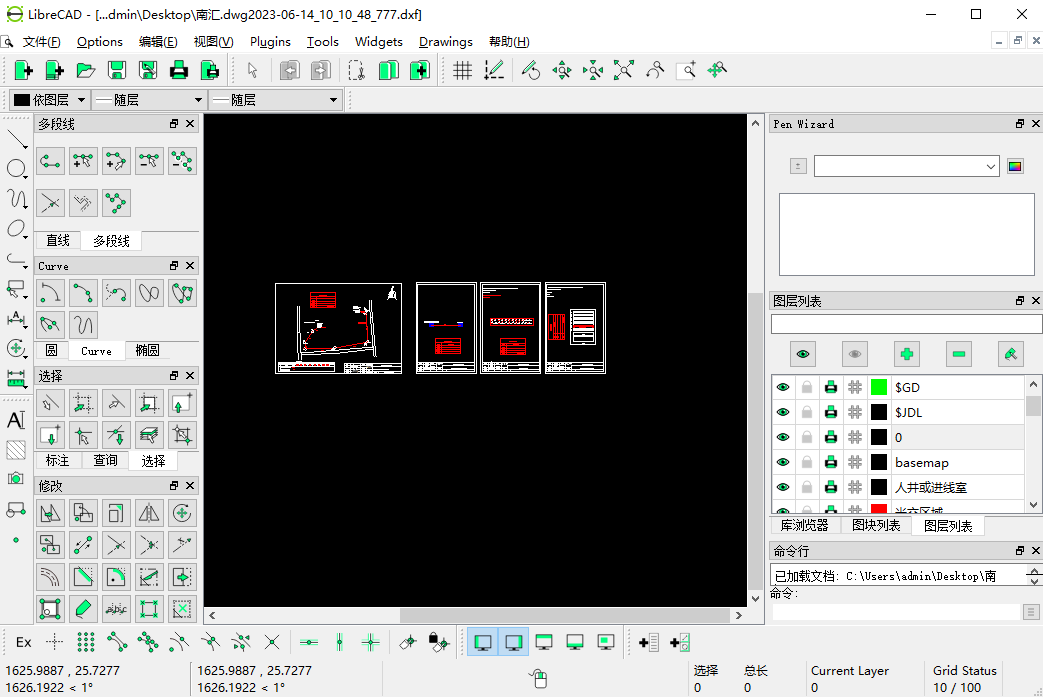
Task: Open the line type dropdown
Action: 275,100
